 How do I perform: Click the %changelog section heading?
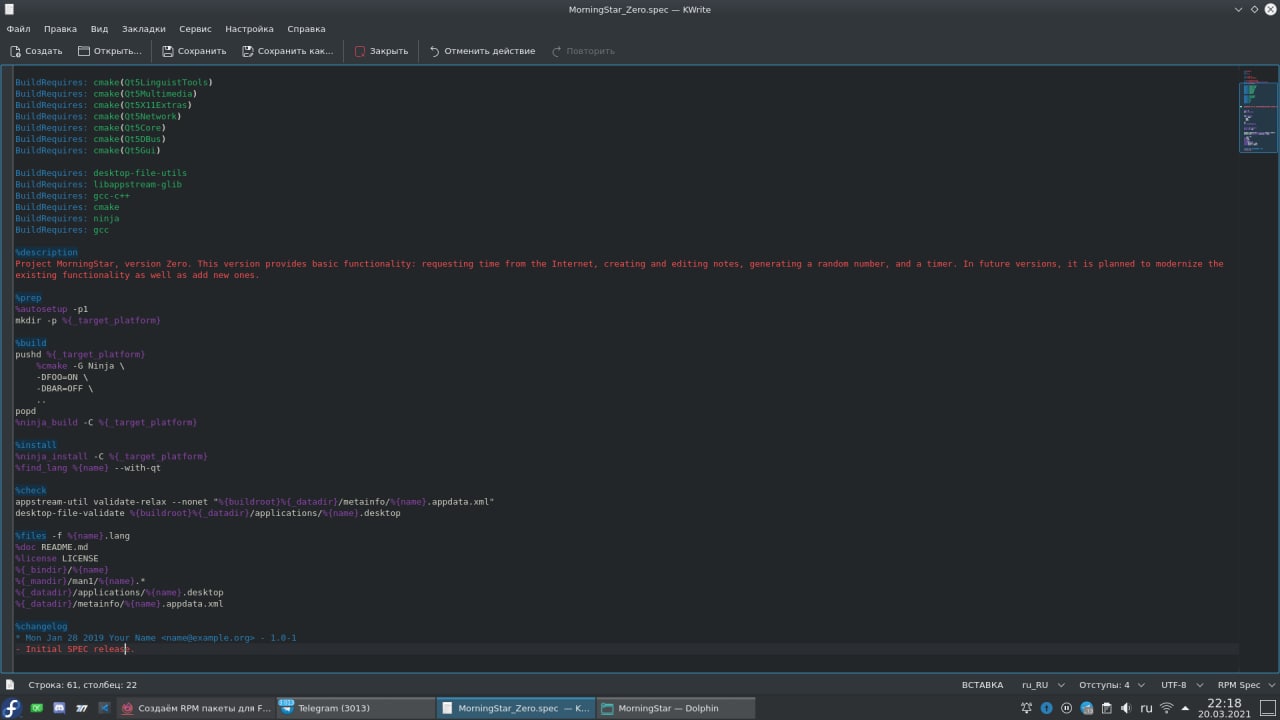point(41,627)
